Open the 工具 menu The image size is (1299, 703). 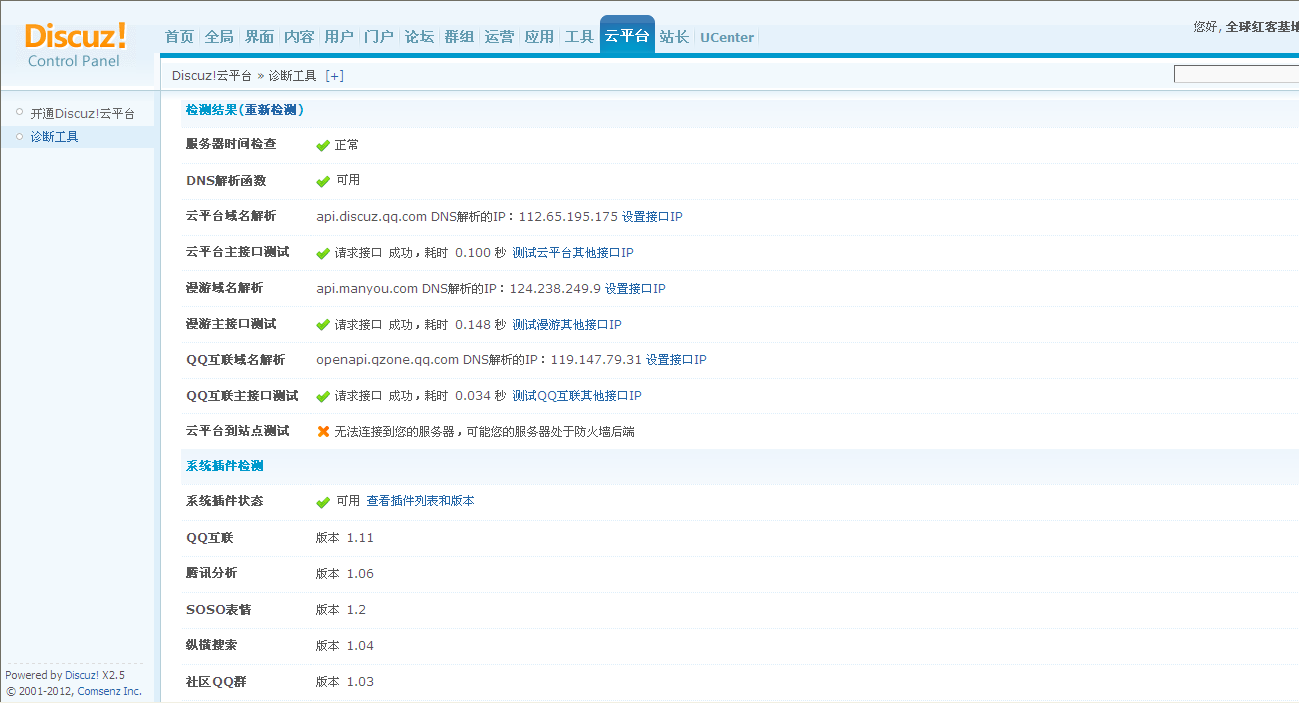pos(579,37)
